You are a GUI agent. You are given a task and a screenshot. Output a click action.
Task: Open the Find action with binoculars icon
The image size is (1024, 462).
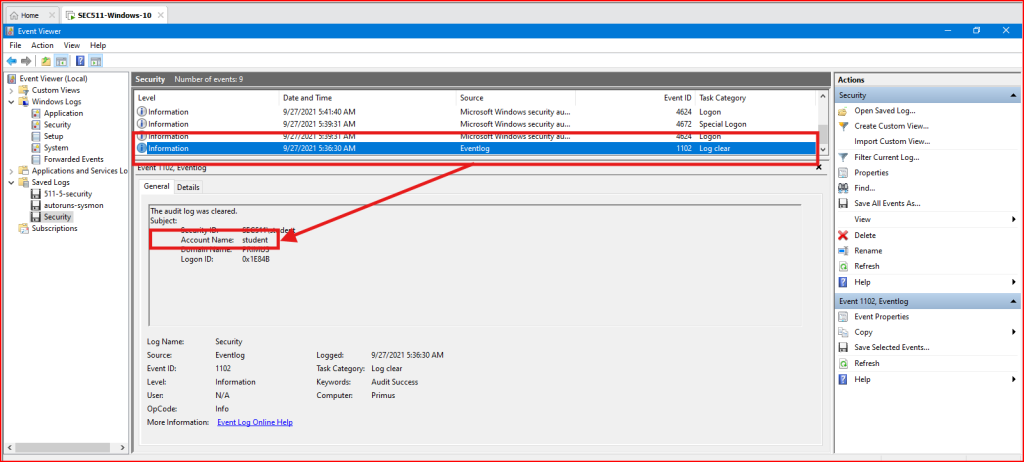[864, 188]
